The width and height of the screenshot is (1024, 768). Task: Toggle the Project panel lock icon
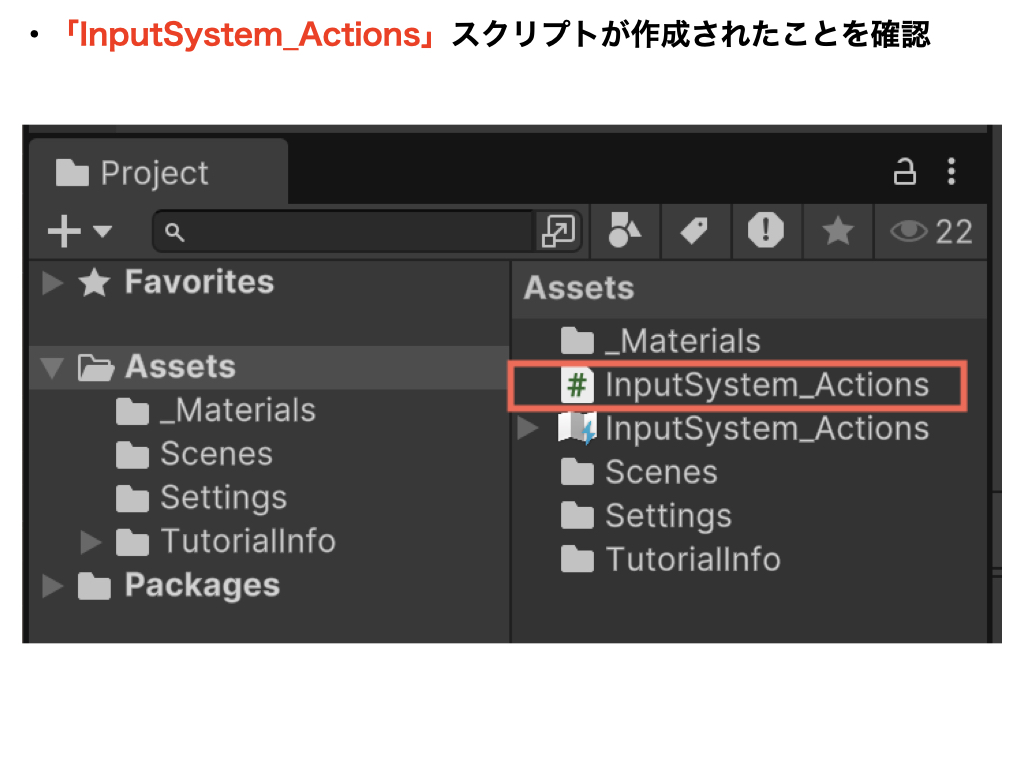[x=905, y=172]
